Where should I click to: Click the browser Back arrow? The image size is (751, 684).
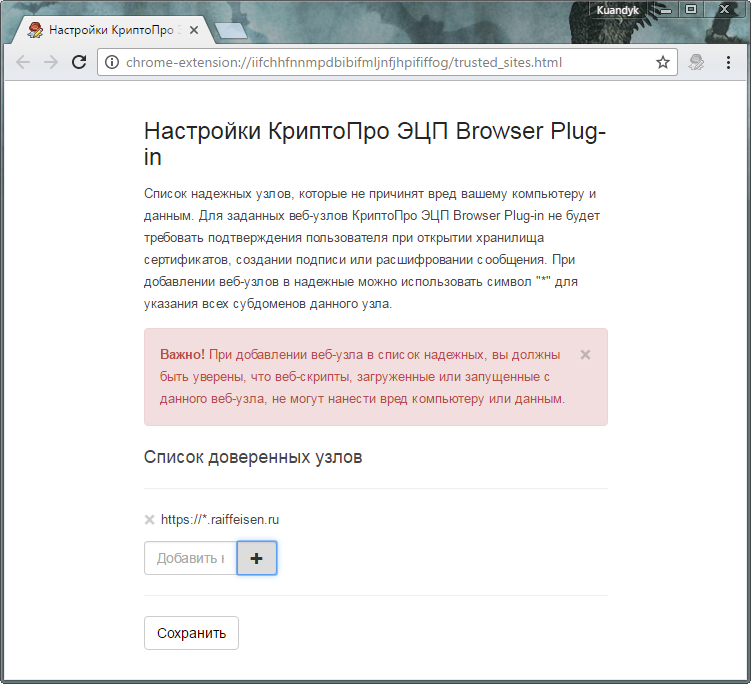coord(23,62)
